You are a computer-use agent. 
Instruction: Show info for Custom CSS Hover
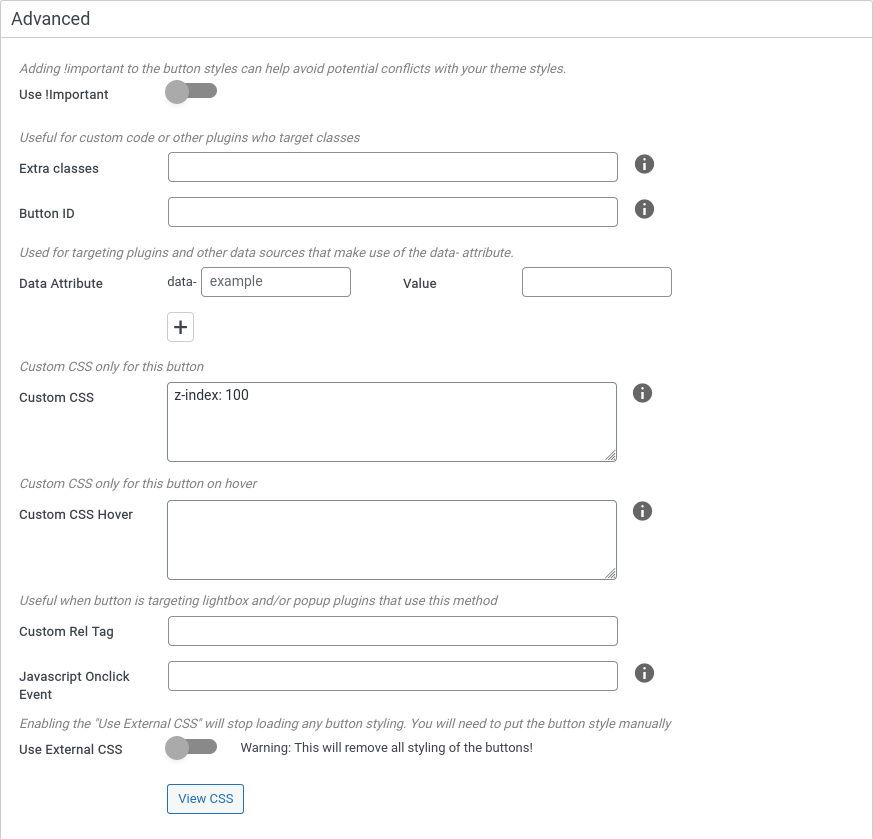pyautogui.click(x=643, y=511)
